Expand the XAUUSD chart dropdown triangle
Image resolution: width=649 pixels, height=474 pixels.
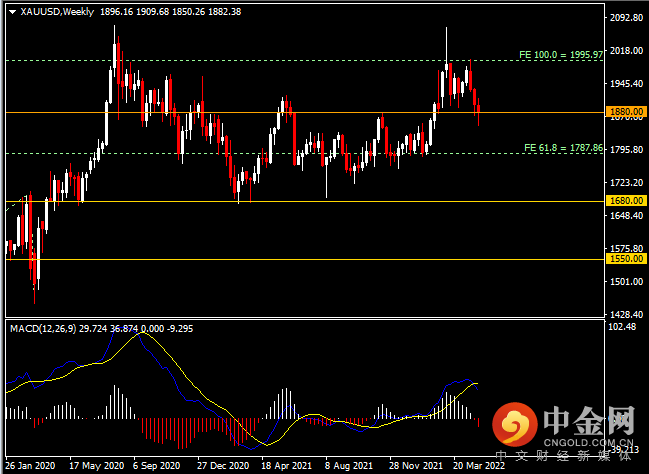click(x=12, y=12)
